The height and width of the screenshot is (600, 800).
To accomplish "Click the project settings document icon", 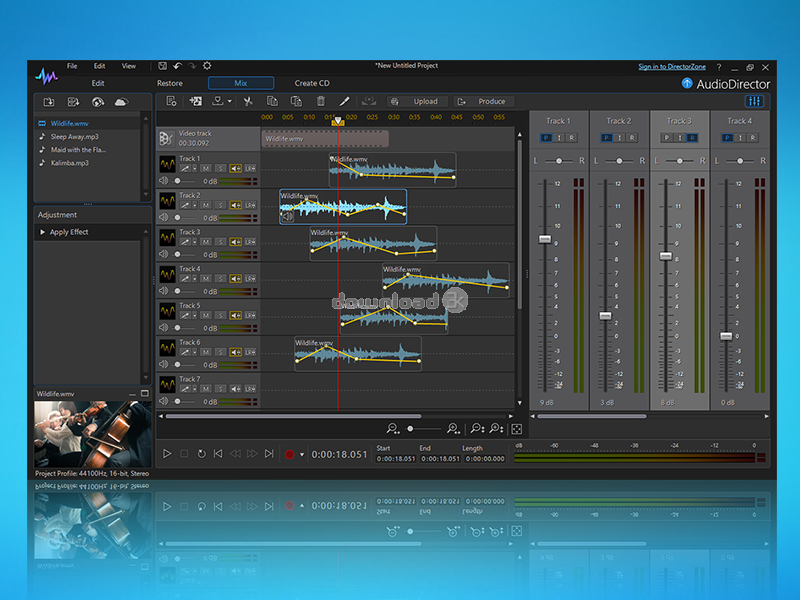I will coord(171,102).
